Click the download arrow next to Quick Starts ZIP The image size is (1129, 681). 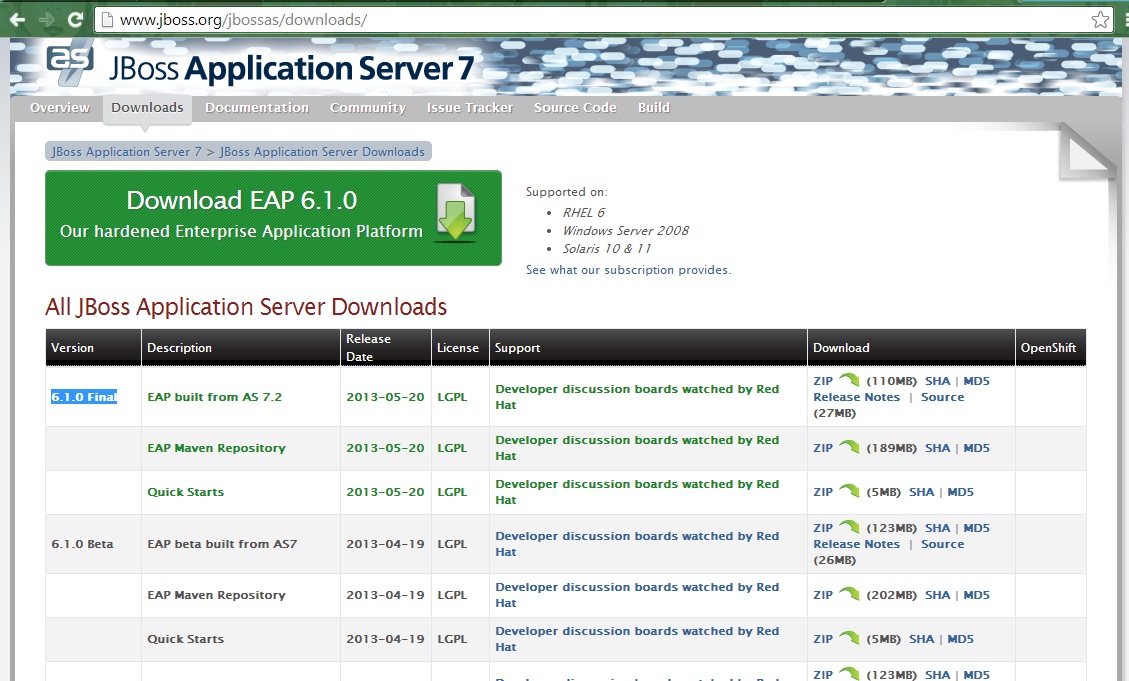(x=847, y=491)
